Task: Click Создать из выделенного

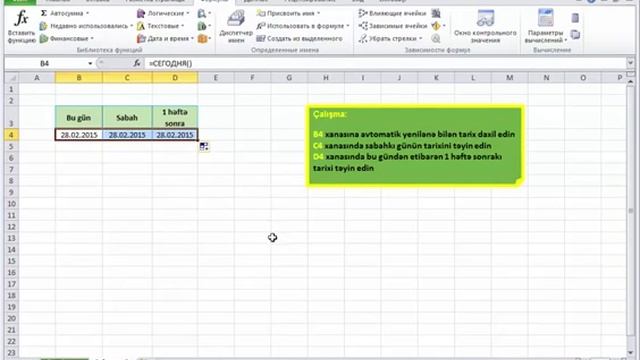Action: [299, 39]
